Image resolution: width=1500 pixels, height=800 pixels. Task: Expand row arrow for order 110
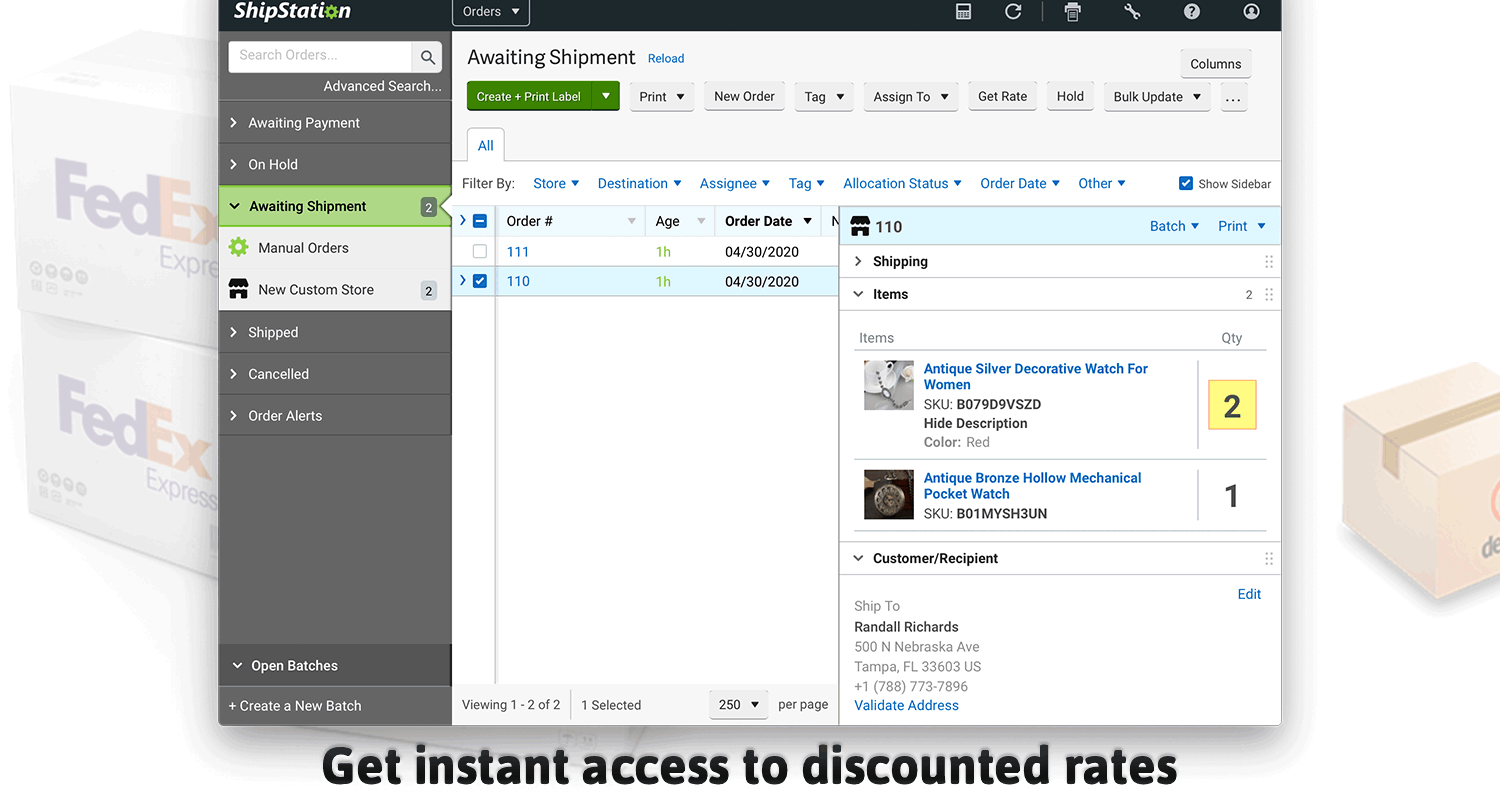click(x=463, y=281)
